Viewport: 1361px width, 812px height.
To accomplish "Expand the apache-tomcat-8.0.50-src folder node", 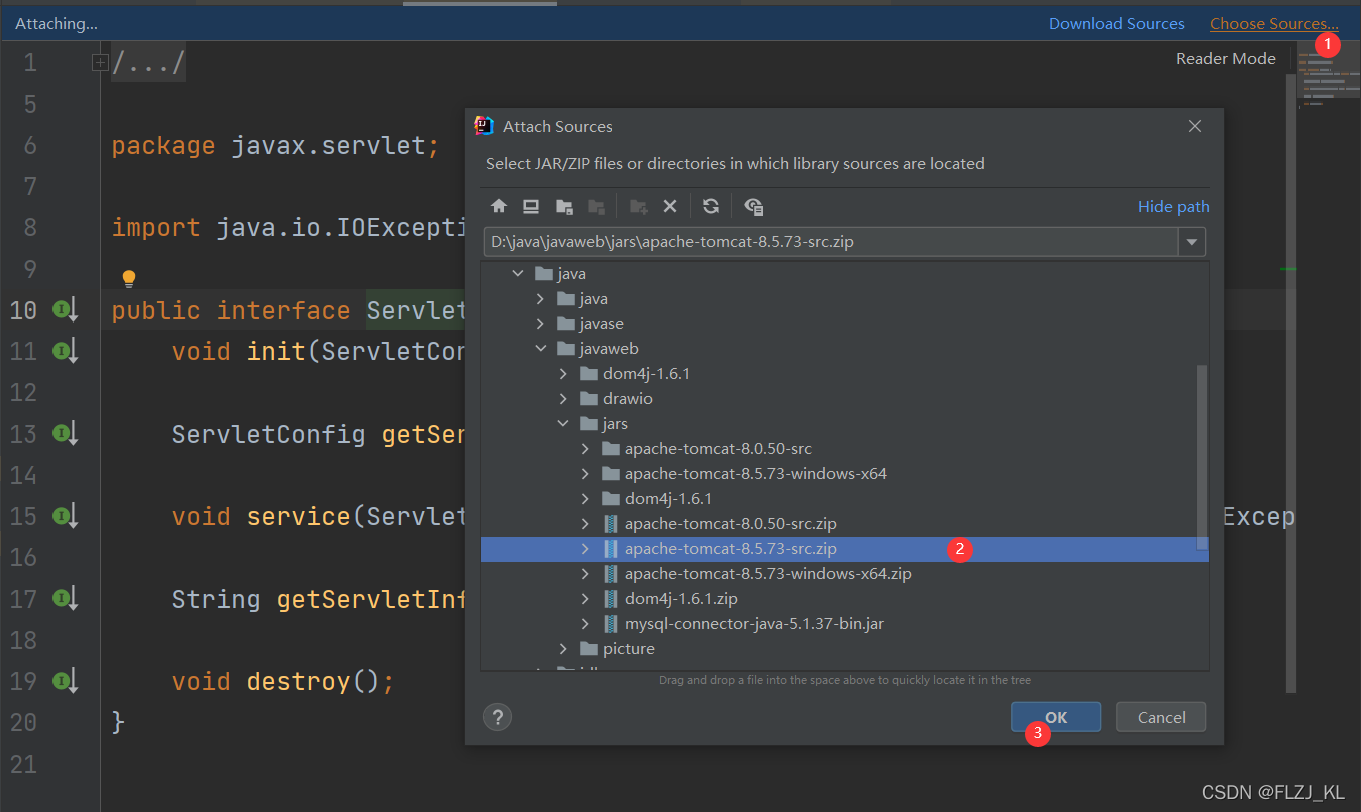I will [586, 448].
